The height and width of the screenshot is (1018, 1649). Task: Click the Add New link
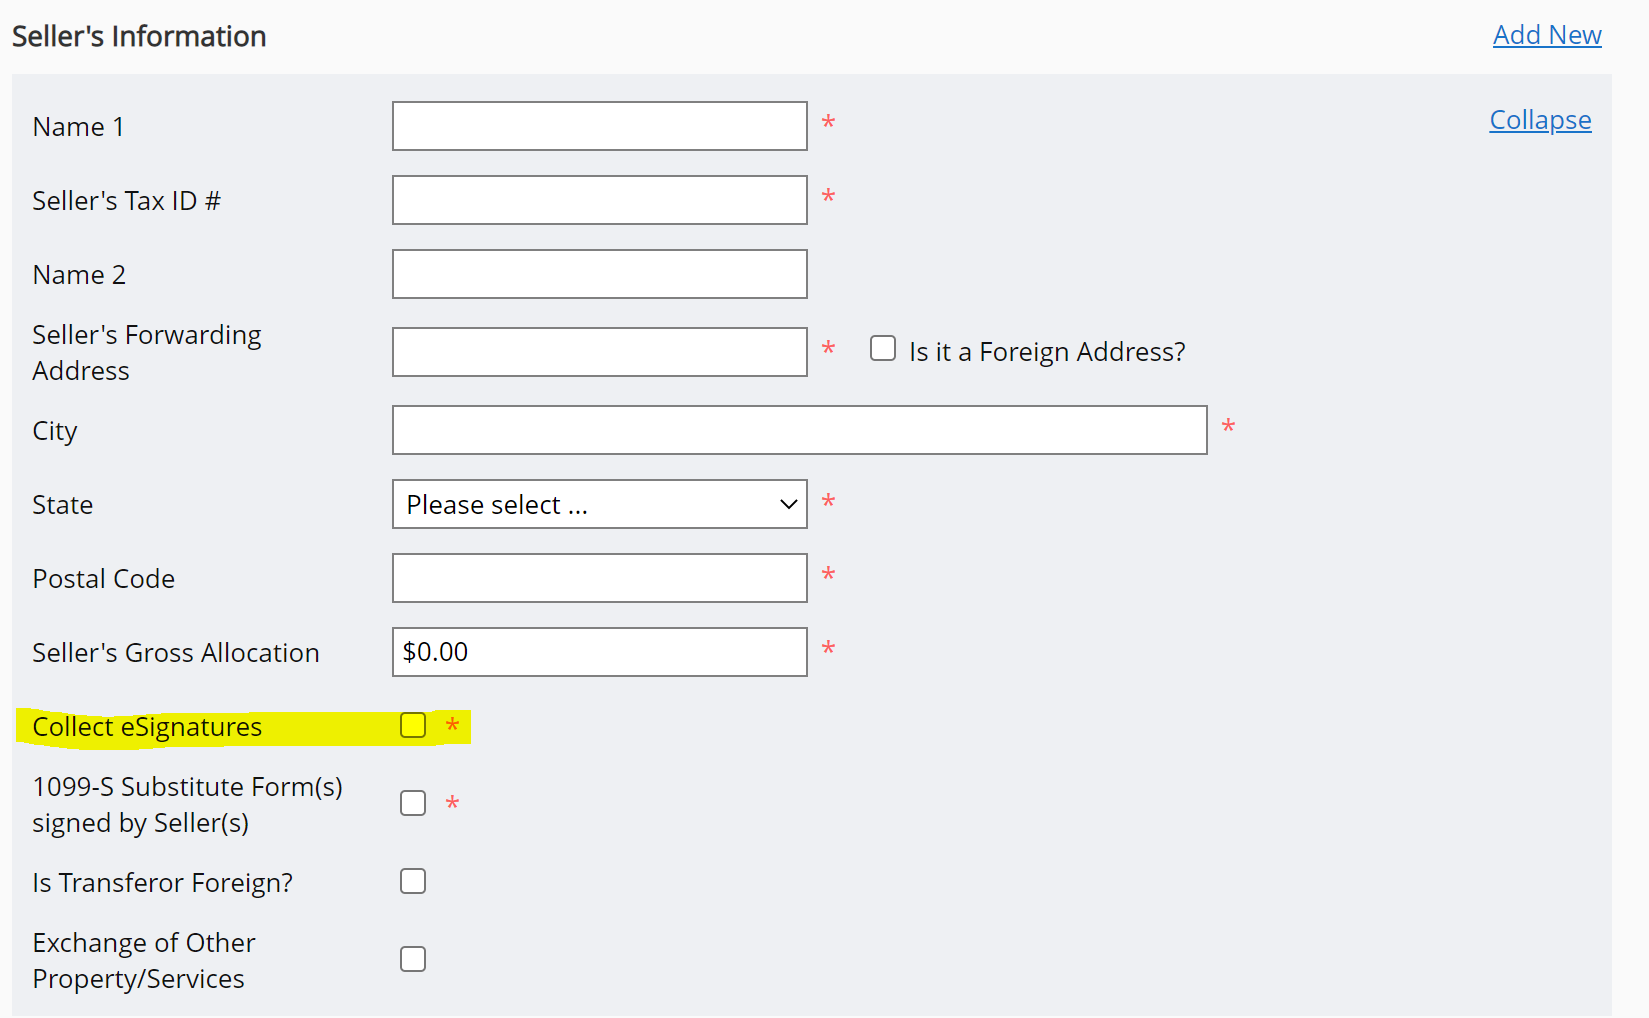pos(1546,35)
